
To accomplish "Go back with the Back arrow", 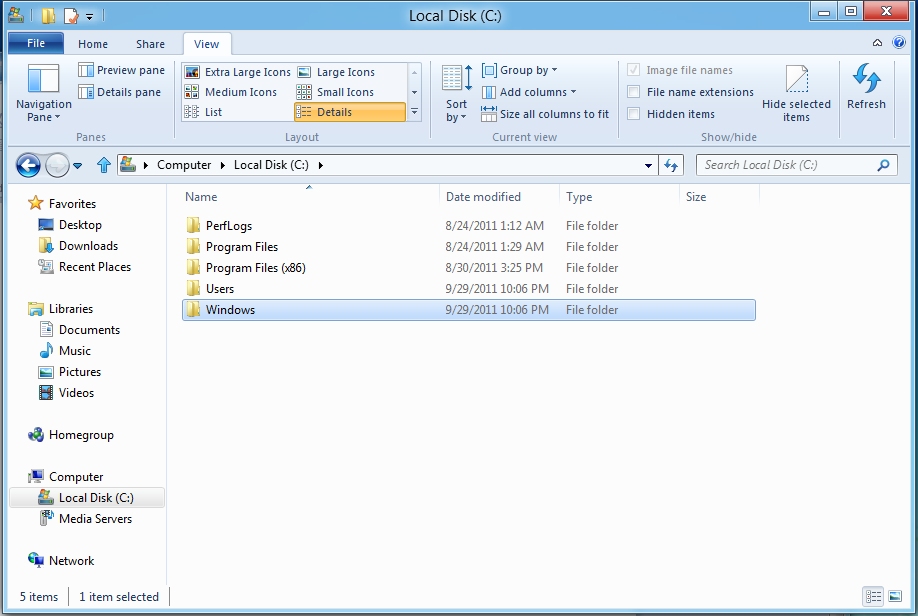I will point(28,165).
